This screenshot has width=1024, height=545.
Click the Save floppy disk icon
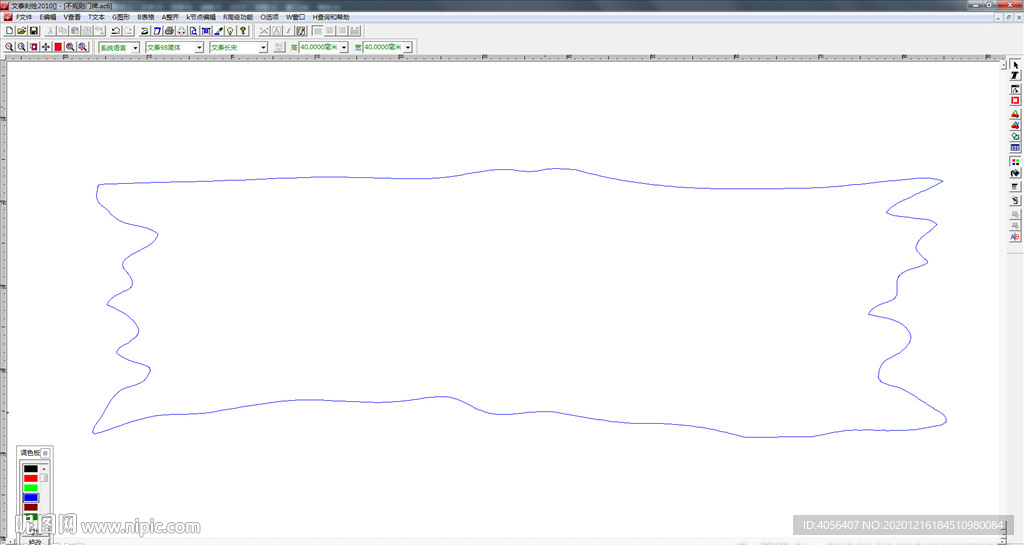click(x=33, y=31)
